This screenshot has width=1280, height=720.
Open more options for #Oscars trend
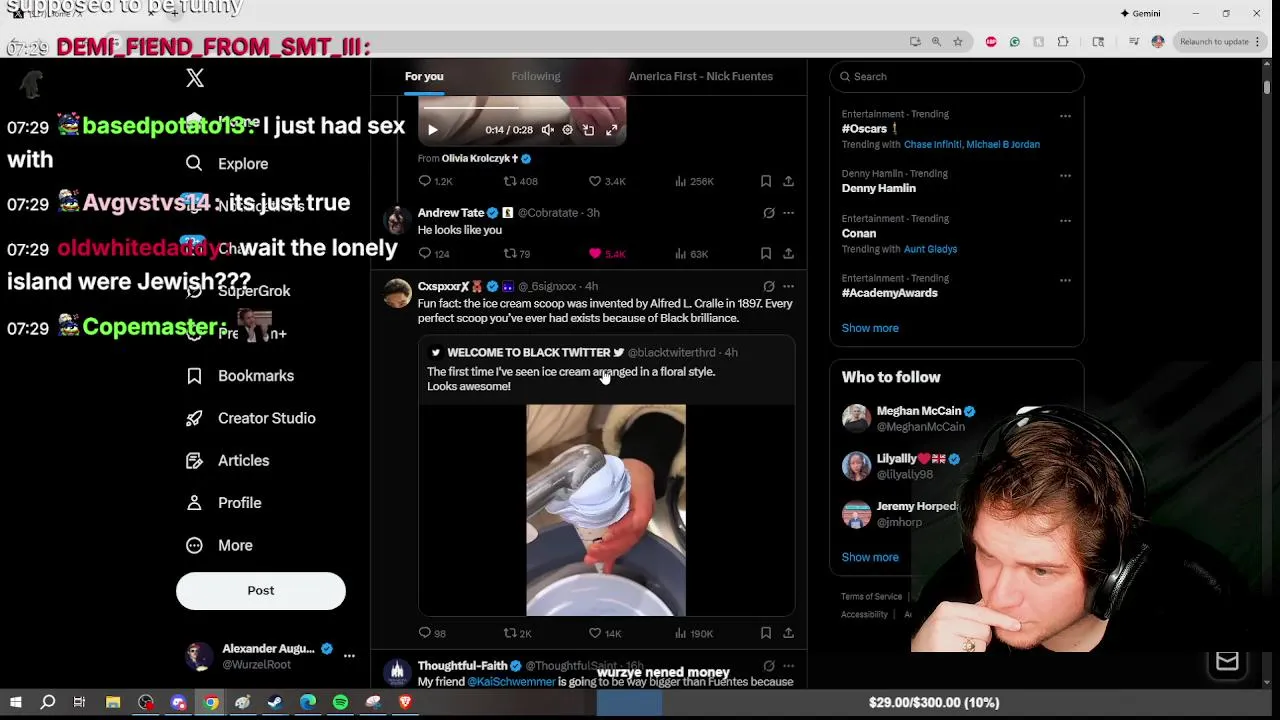1065,116
